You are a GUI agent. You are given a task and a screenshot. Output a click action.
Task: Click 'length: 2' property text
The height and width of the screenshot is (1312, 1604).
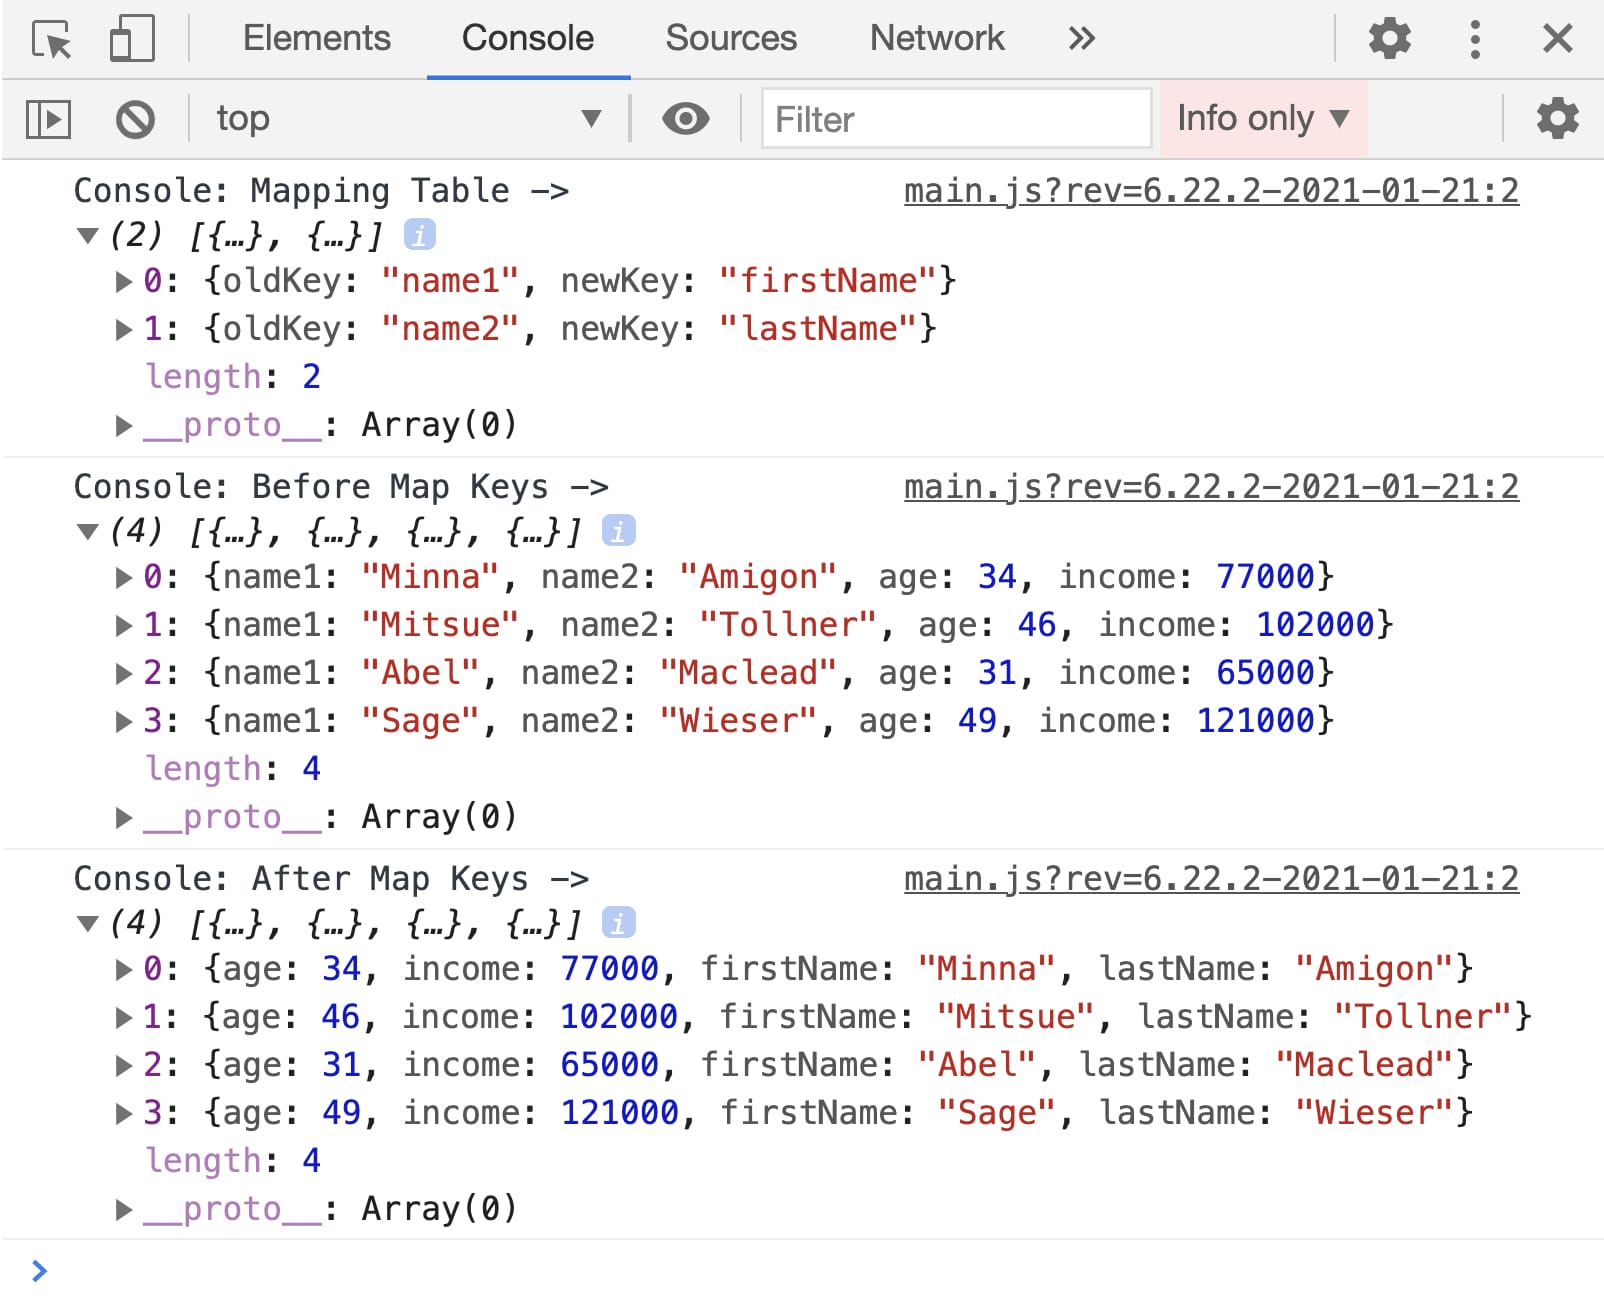[x=233, y=376]
